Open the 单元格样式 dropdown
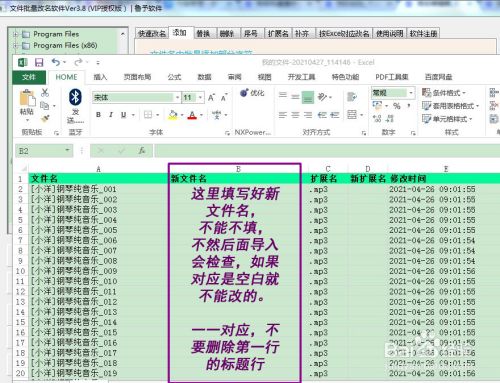Screen dimensions: 500x383 pyautogui.click(x=447, y=119)
